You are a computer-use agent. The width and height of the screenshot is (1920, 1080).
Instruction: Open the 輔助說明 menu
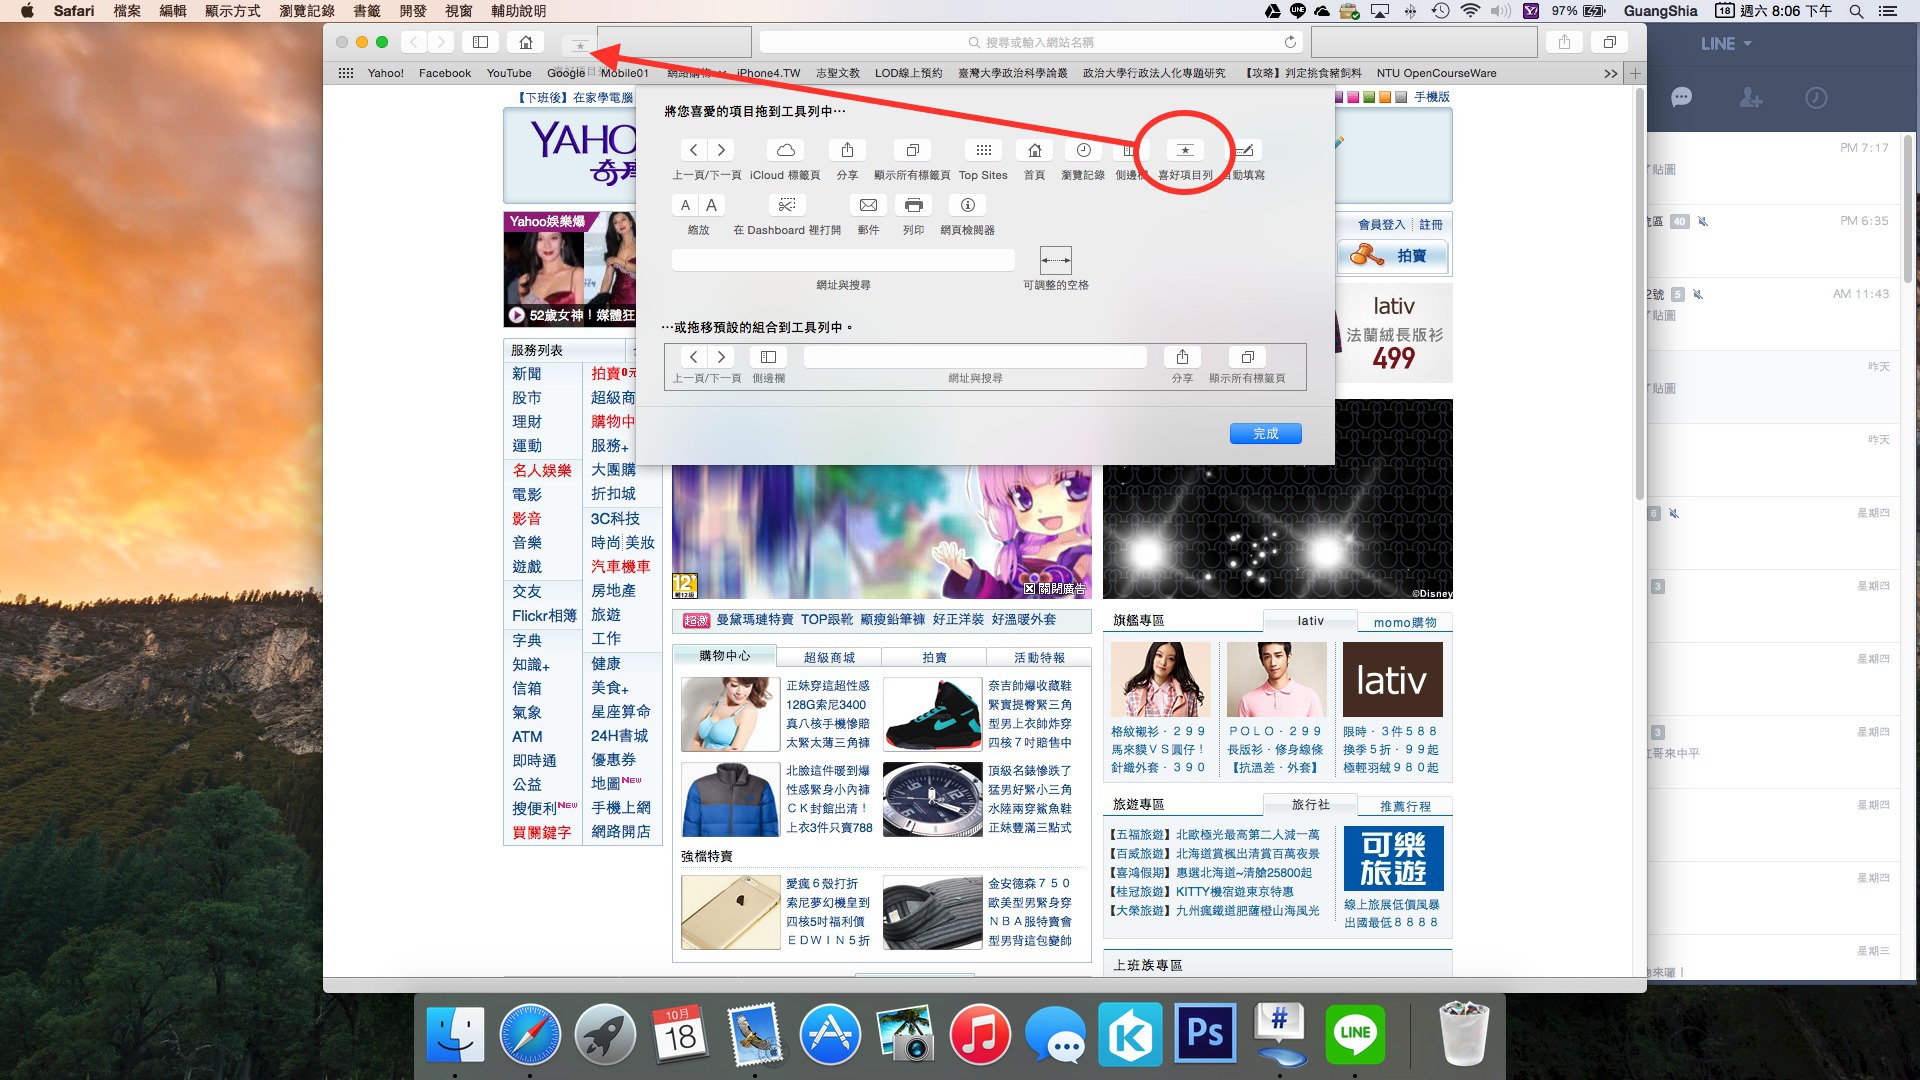coord(518,11)
